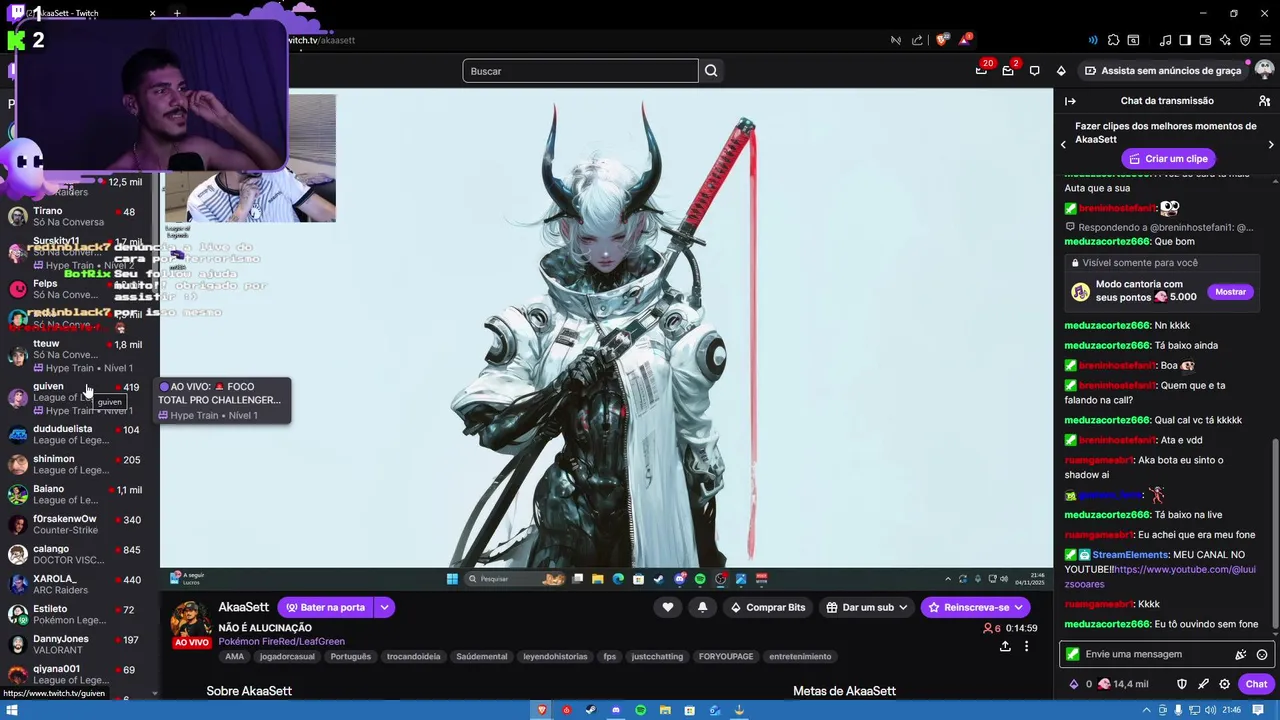This screenshot has width=1280, height=720.
Task: Click the Windows Start button on taskbar
Action: (x=13, y=710)
